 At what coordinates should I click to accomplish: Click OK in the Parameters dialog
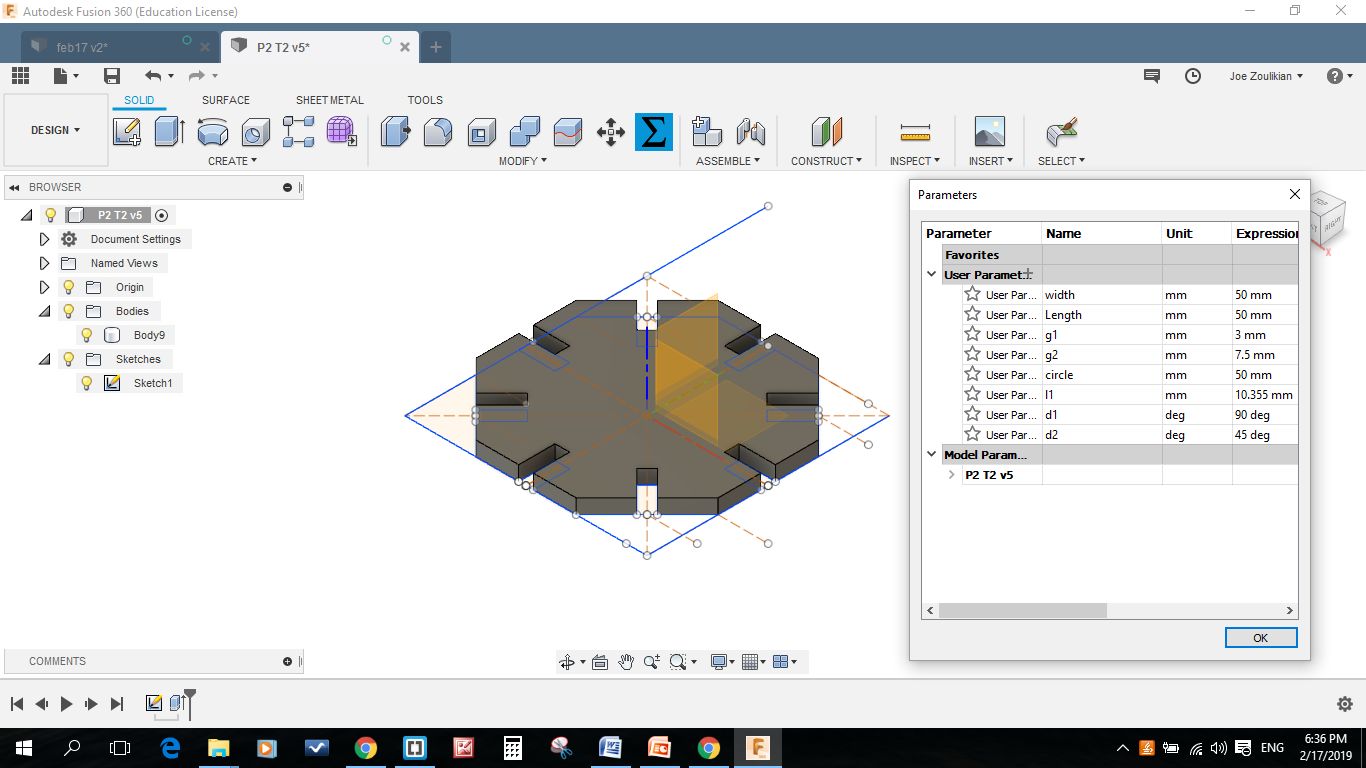coord(1261,638)
